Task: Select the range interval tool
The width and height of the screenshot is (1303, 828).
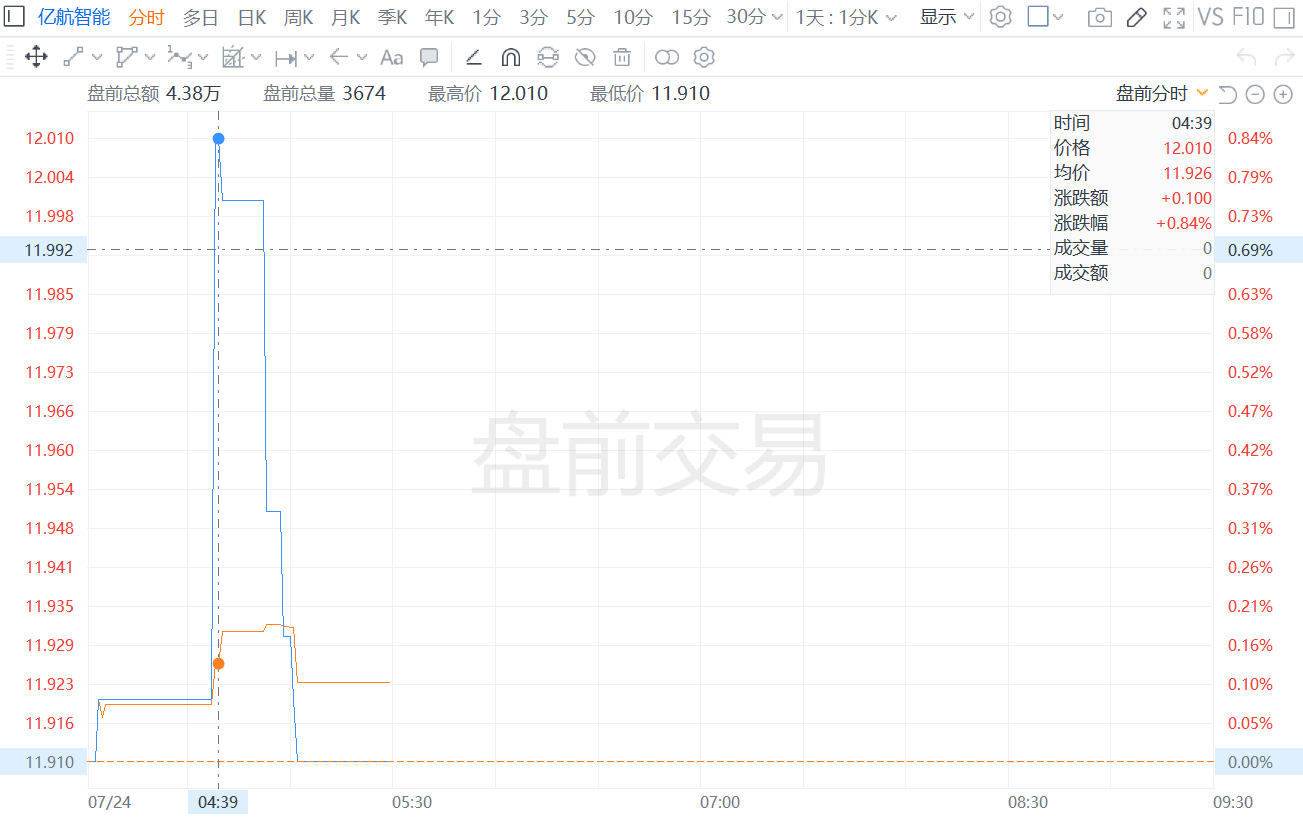Action: pyautogui.click(x=286, y=57)
